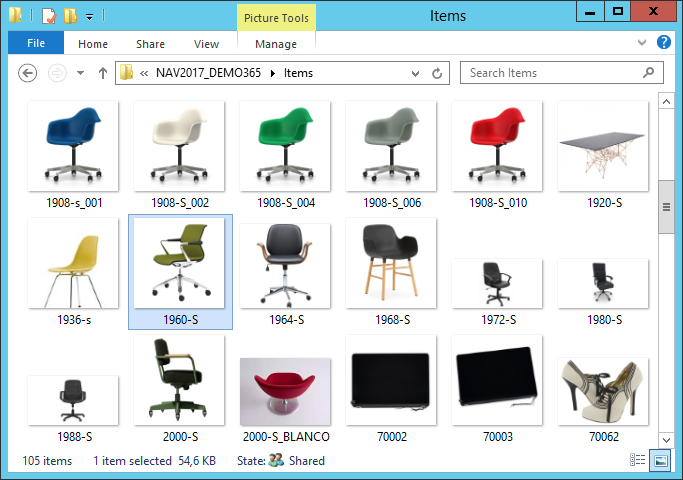Minimize the Items window
The image size is (683, 480).
[x=590, y=12]
